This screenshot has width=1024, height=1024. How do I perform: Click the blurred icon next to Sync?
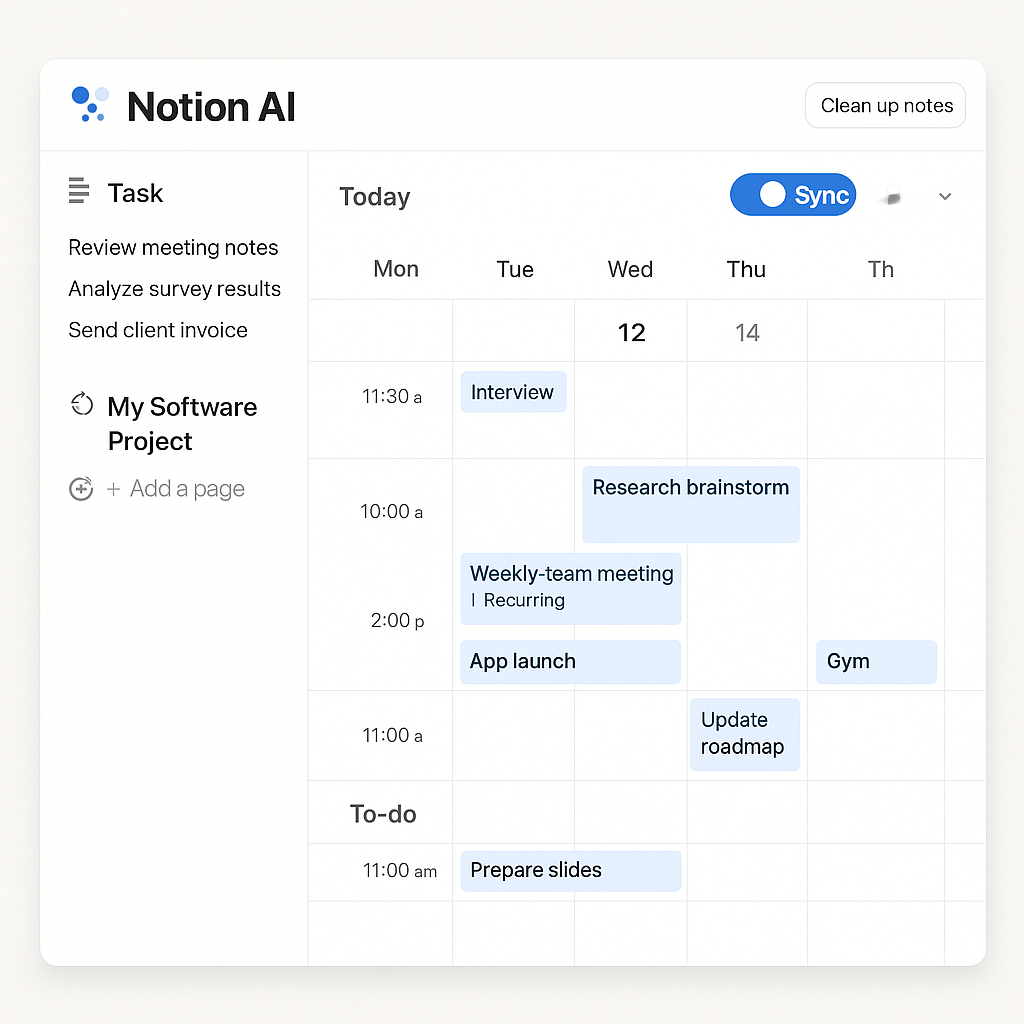891,198
